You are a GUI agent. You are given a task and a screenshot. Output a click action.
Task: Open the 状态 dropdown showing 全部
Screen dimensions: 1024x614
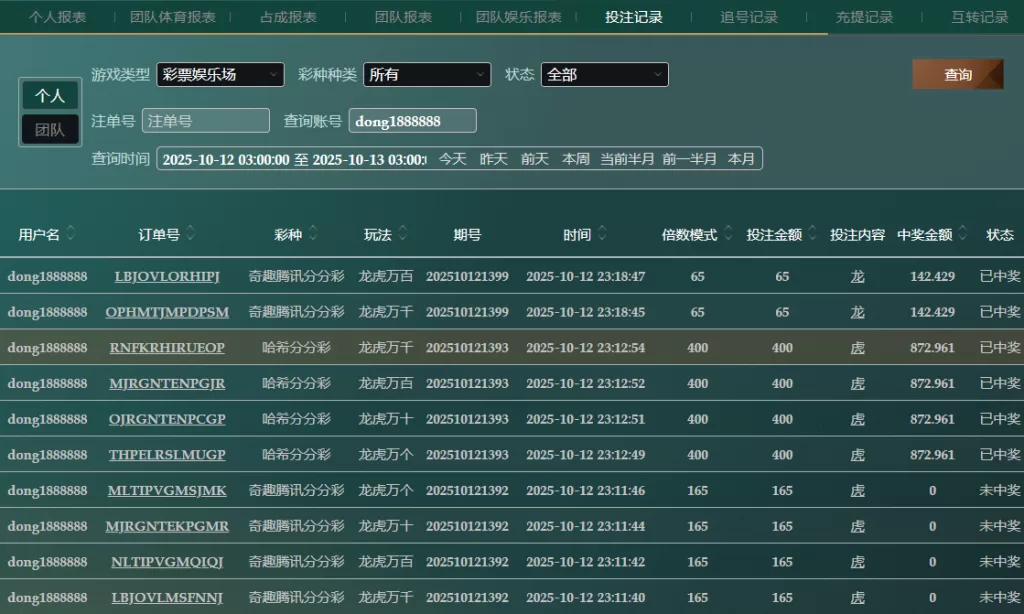tap(604, 75)
